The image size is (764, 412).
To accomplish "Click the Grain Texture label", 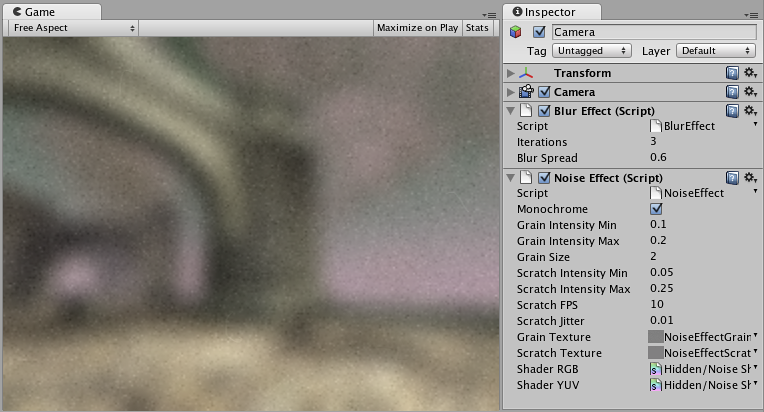I will coord(554,337).
